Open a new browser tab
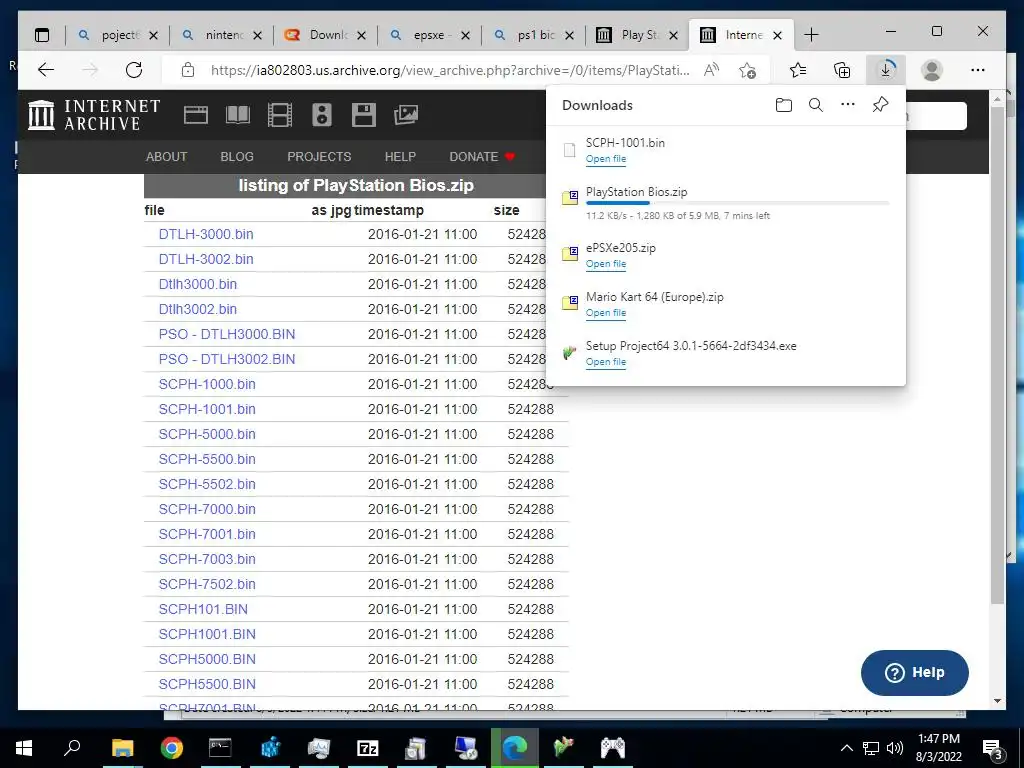This screenshot has width=1024, height=768. [x=811, y=35]
